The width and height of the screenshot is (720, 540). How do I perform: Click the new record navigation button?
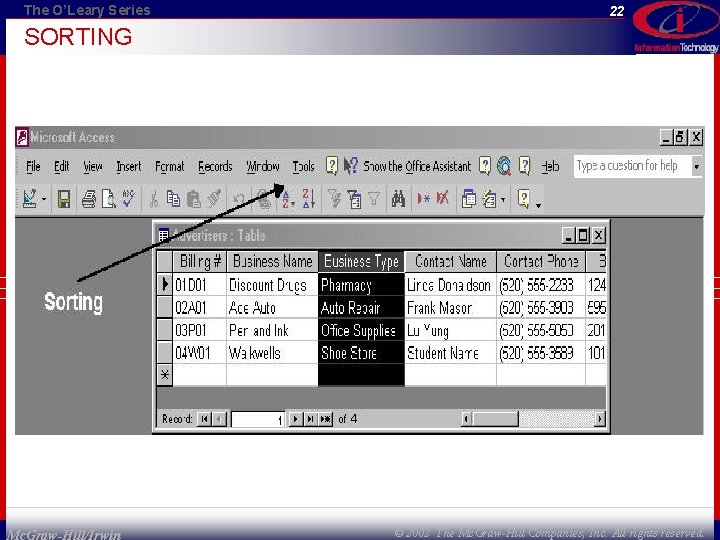click(x=326, y=419)
